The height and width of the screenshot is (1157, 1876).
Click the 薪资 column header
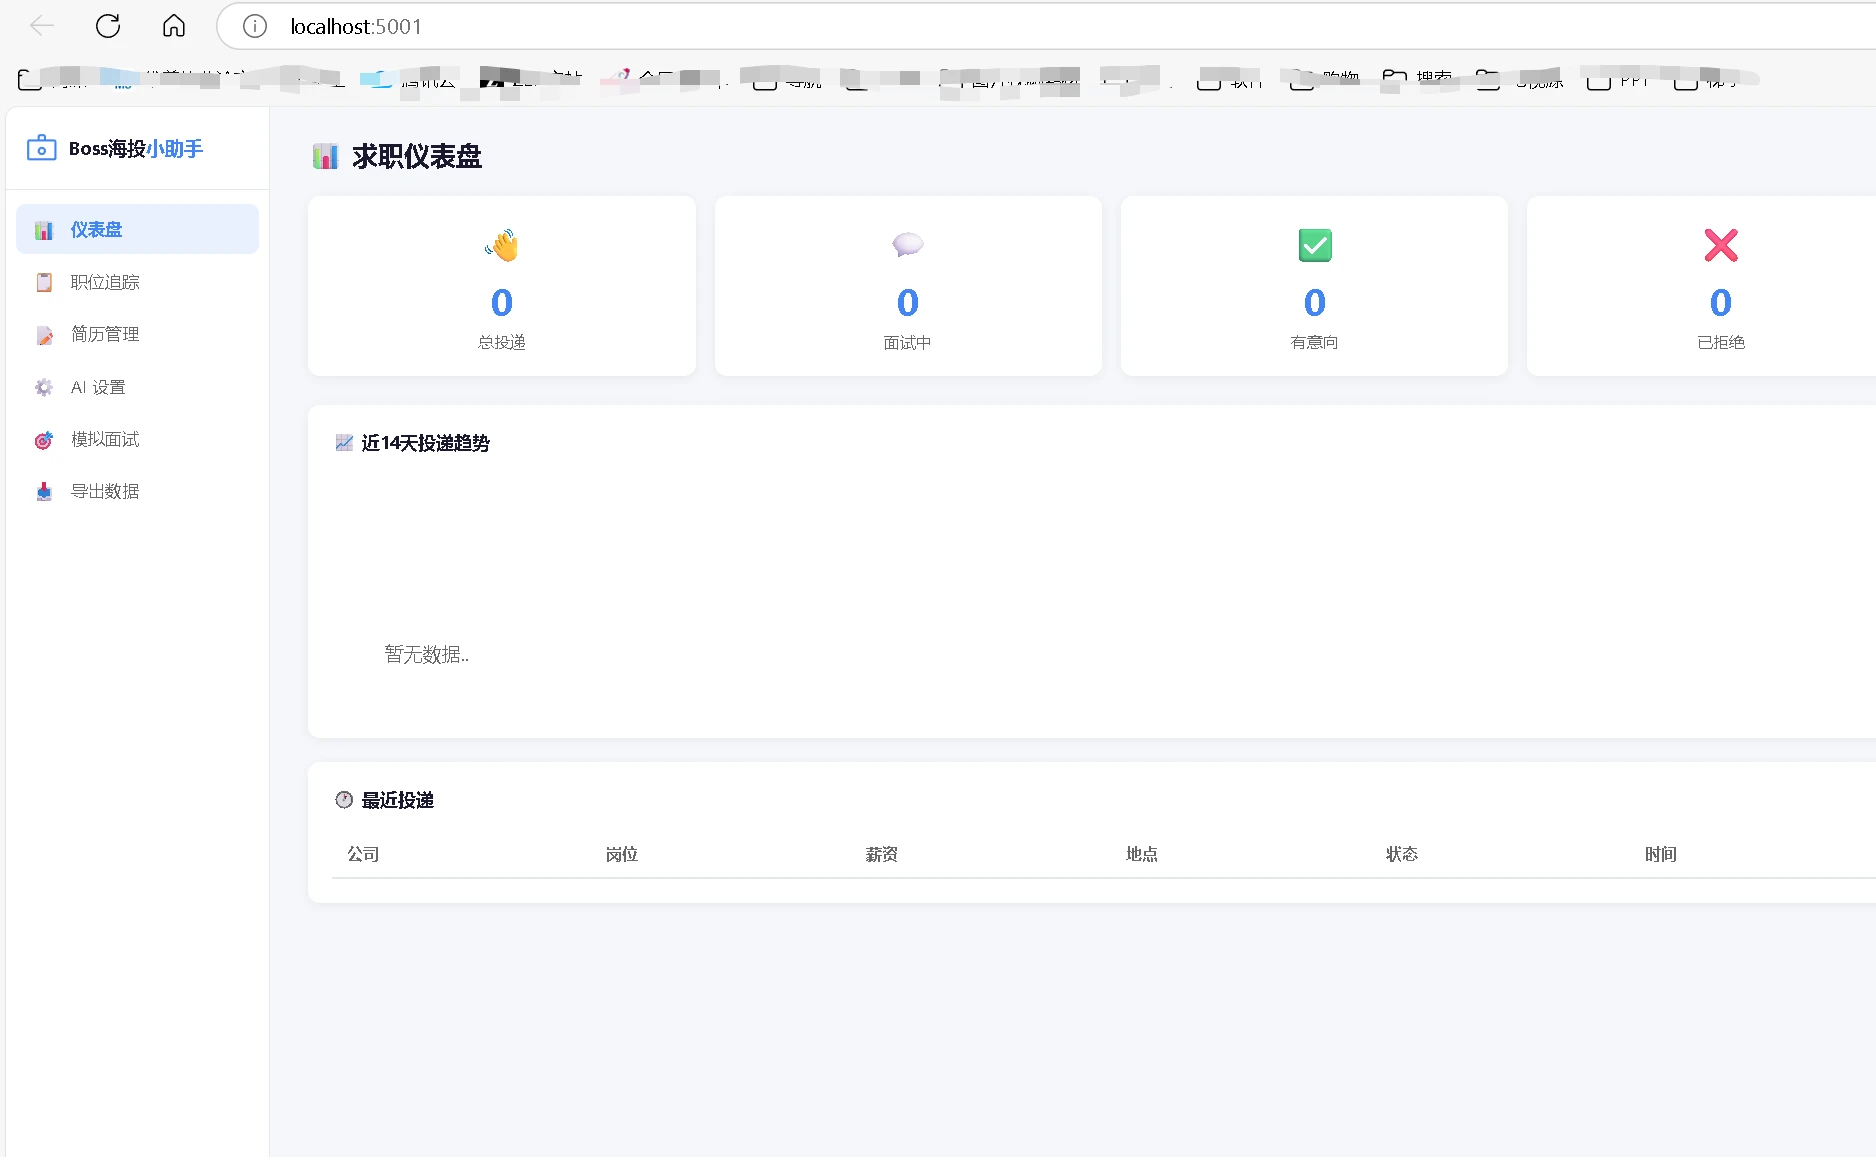(882, 854)
